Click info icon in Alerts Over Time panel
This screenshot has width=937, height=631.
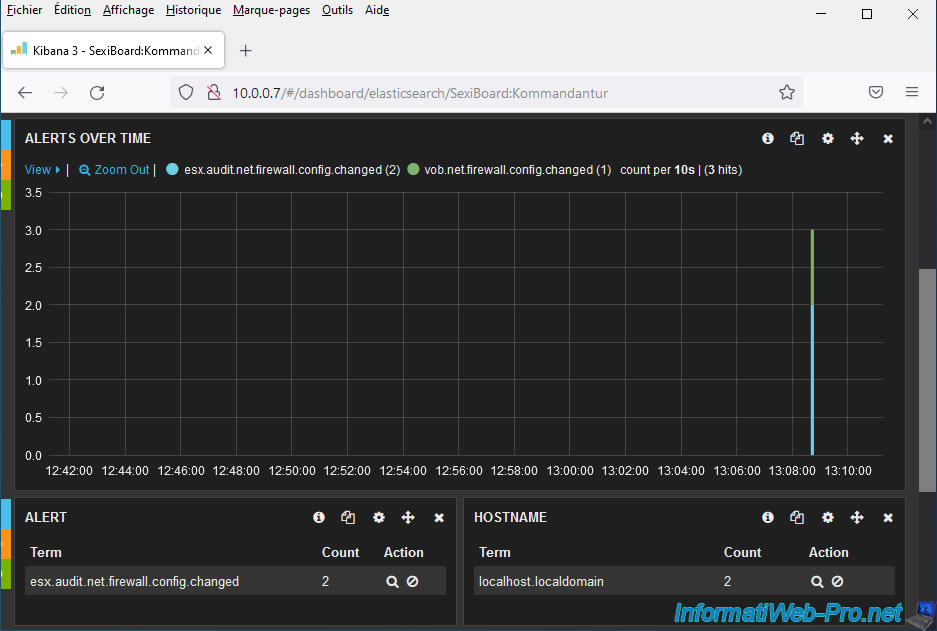tap(768, 139)
